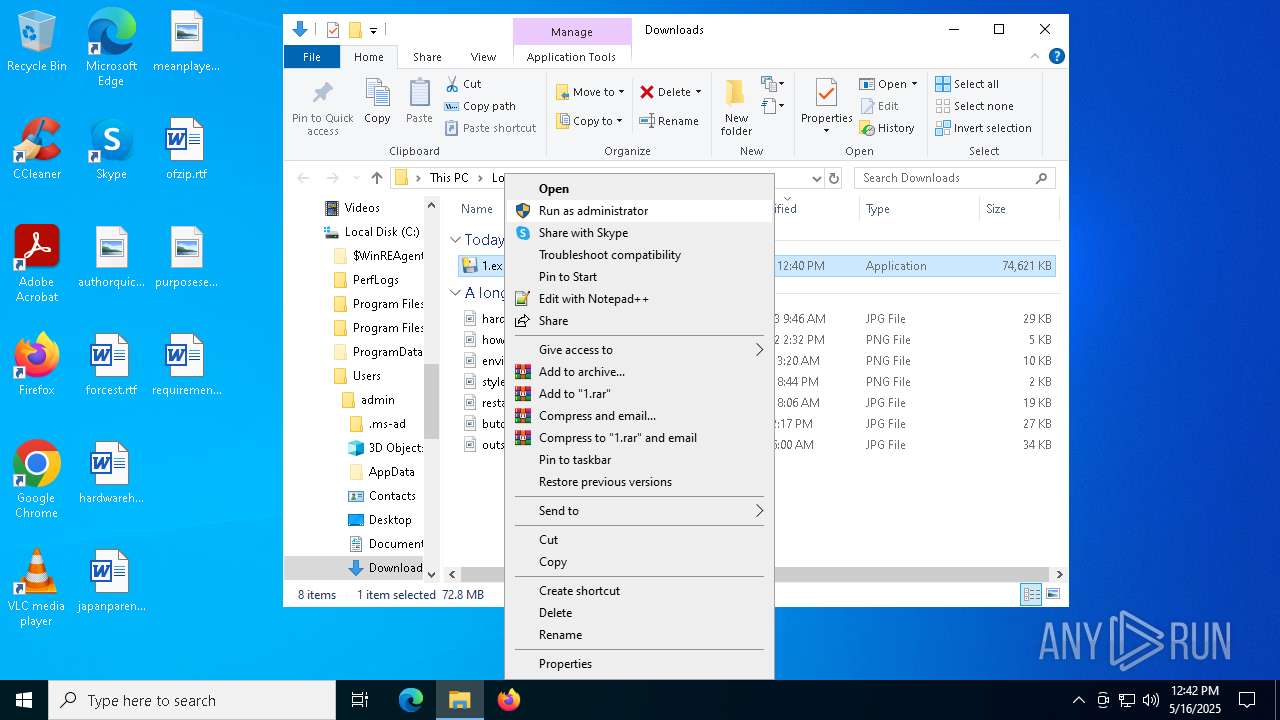Screen dimensions: 1280x720
Task: Switch to details view button
Action: tap(1031, 595)
